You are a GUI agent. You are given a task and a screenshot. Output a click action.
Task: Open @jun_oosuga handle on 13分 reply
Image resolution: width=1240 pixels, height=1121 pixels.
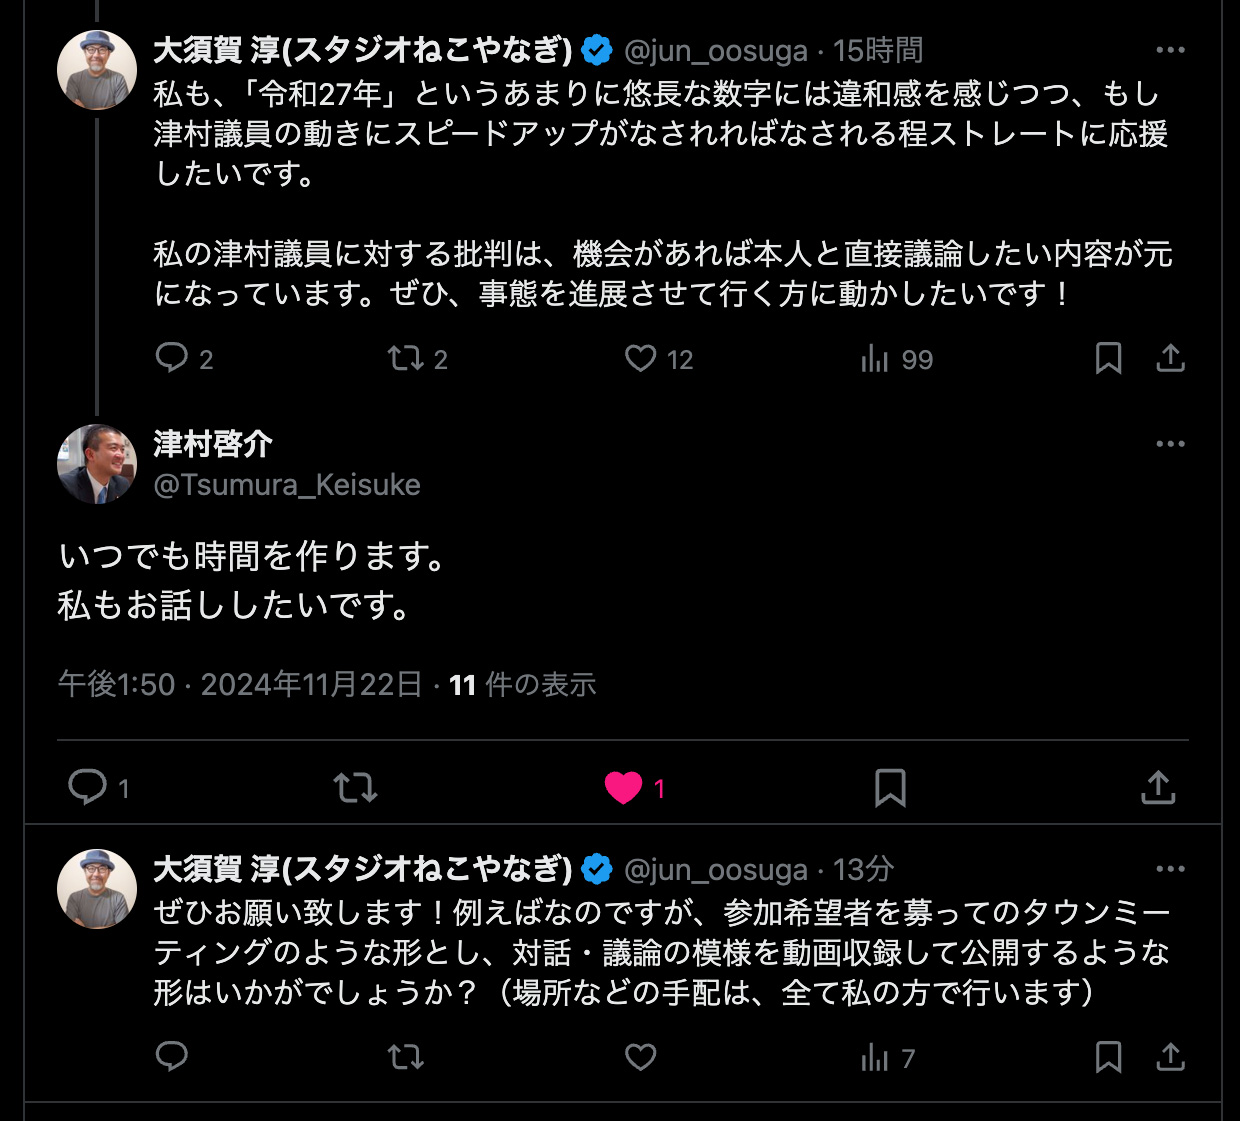[715, 870]
